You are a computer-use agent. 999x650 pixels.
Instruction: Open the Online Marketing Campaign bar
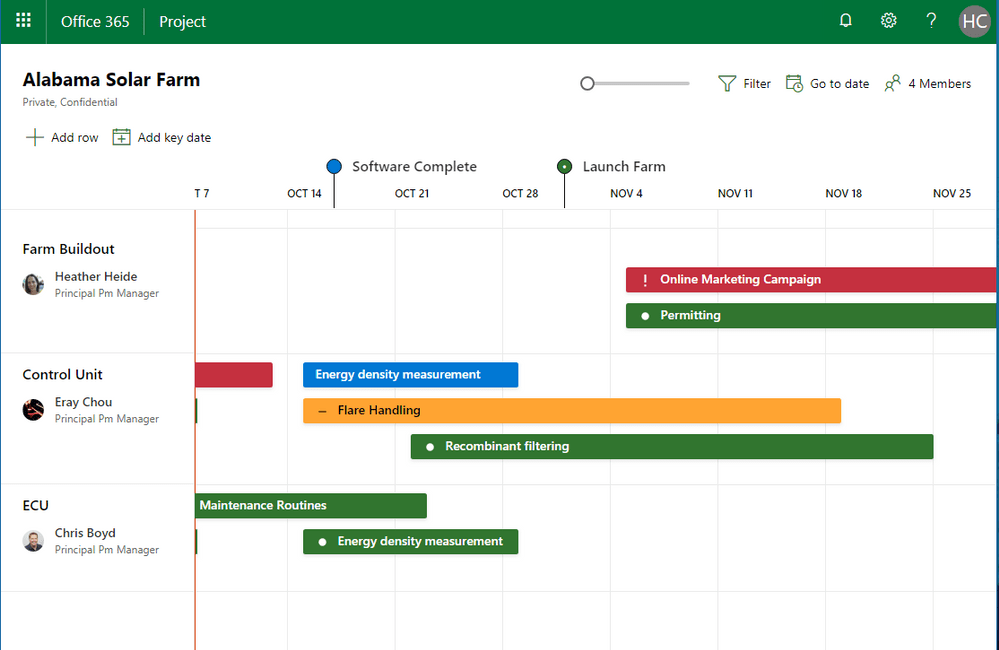point(810,280)
